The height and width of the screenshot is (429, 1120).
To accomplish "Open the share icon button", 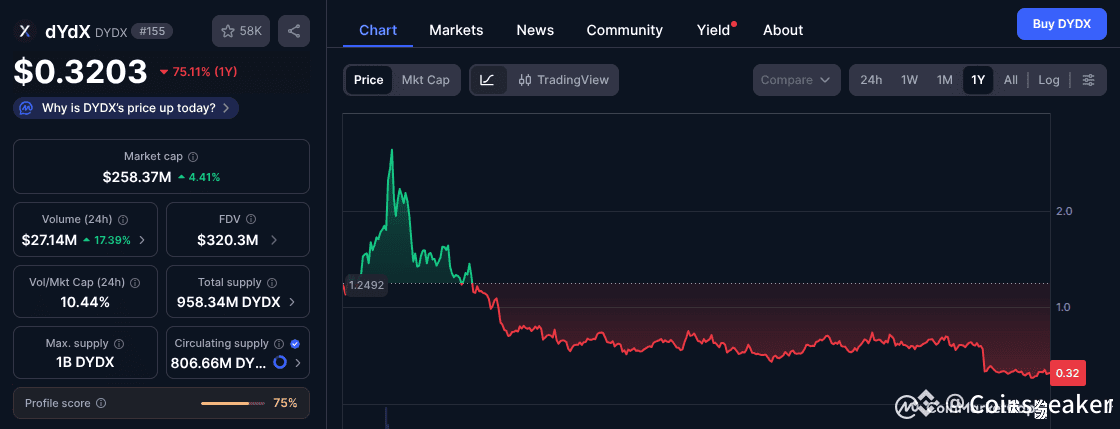I will click(x=294, y=31).
